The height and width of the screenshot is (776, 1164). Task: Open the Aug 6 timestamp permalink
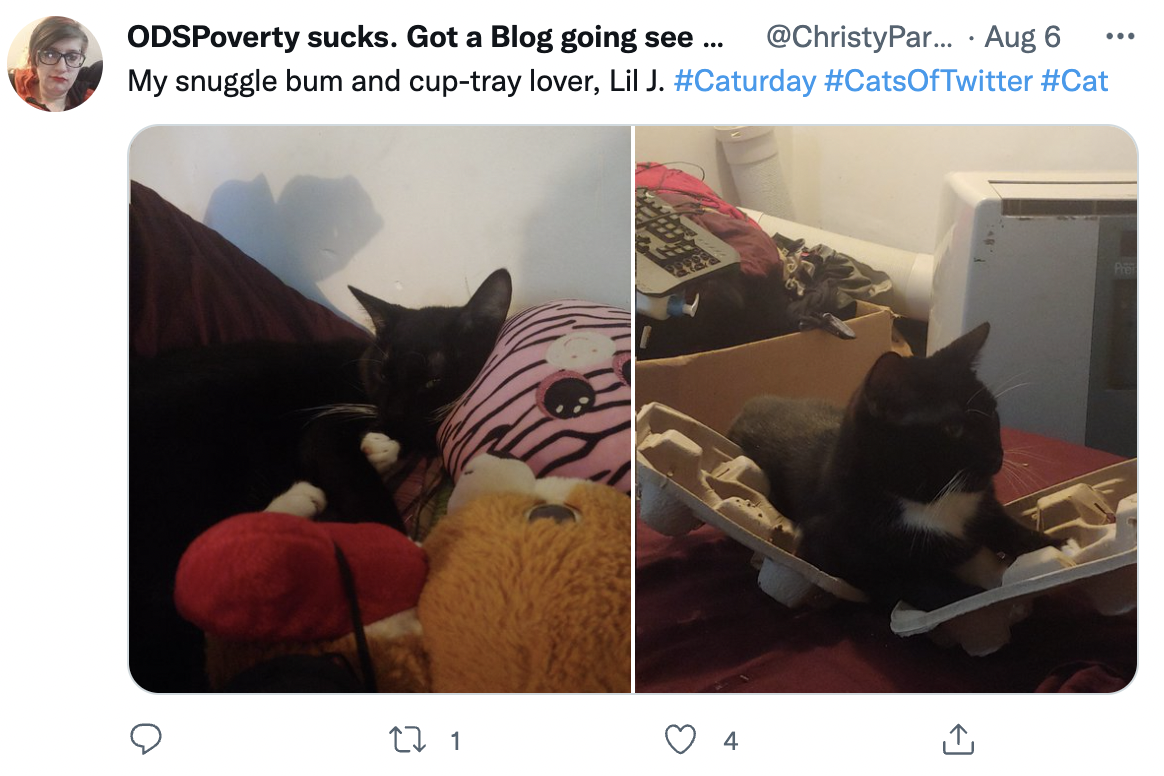click(x=1022, y=37)
